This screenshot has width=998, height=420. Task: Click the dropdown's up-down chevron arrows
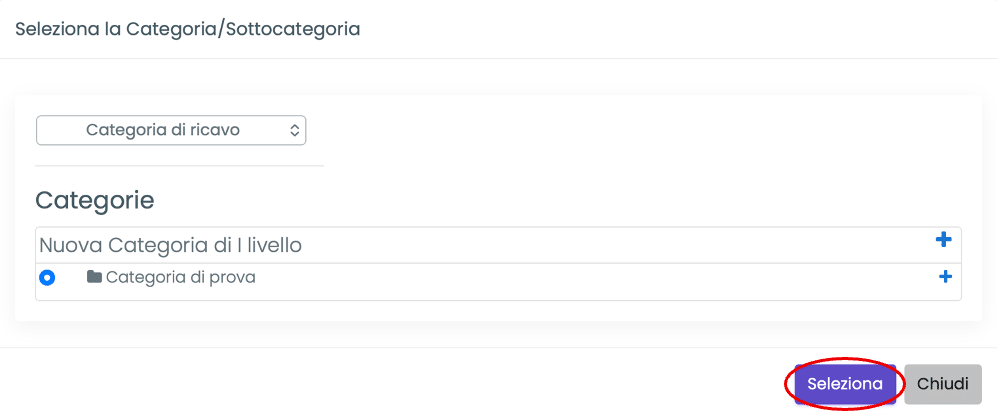[294, 130]
